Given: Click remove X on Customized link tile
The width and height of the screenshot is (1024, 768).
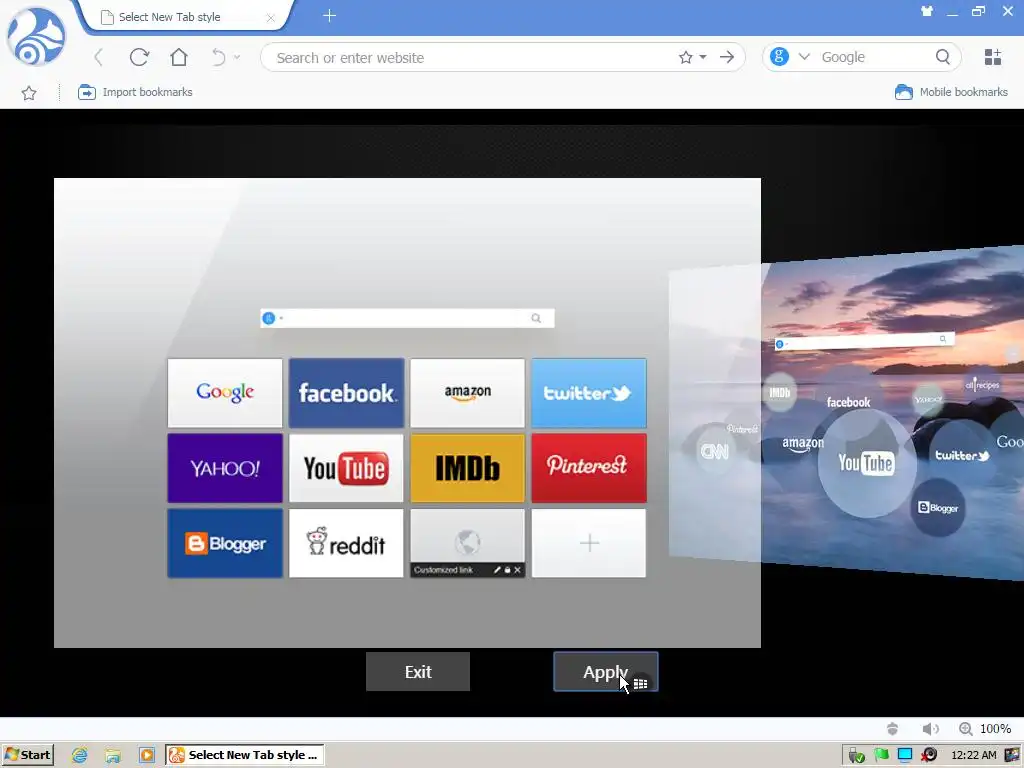Looking at the screenshot, I should [517, 570].
